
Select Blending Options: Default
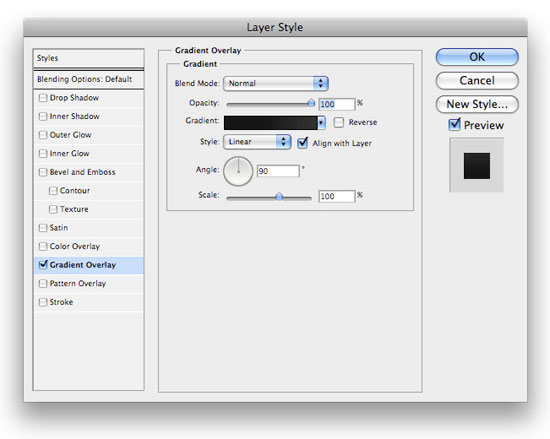coord(88,79)
